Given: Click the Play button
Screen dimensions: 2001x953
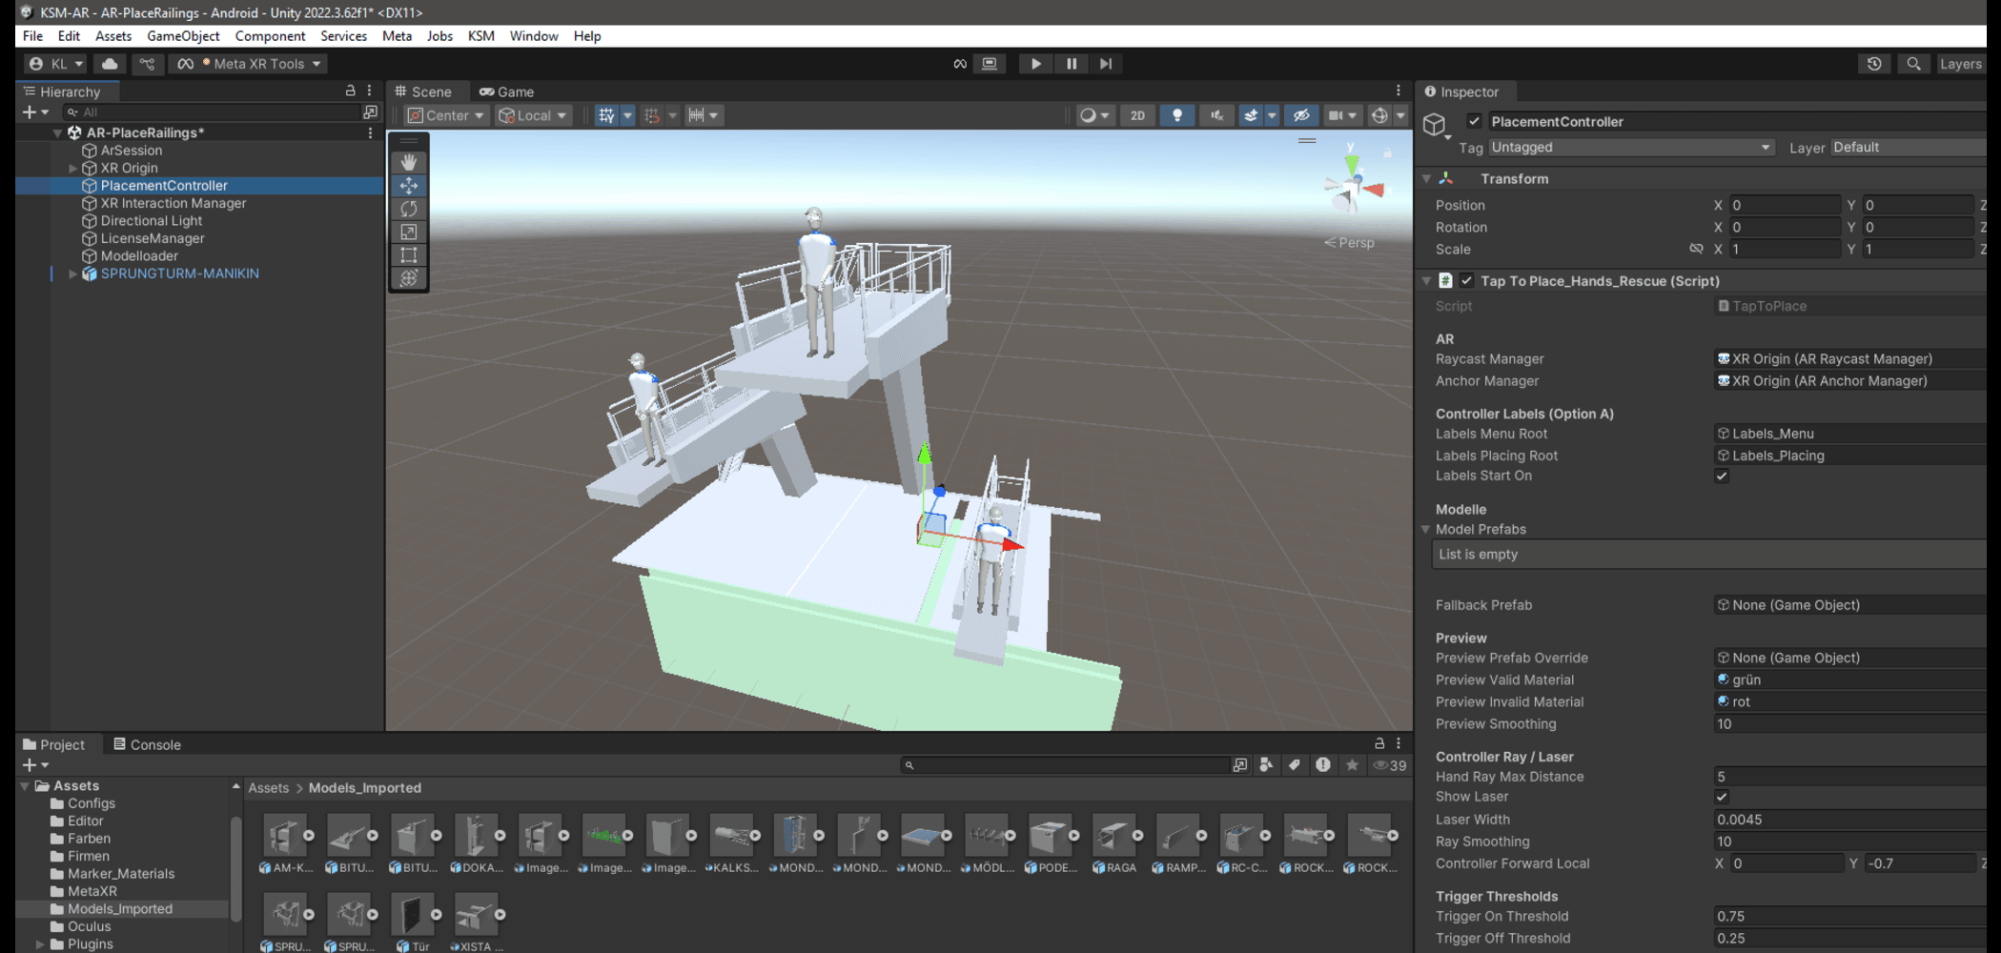Looking at the screenshot, I should [x=1035, y=64].
